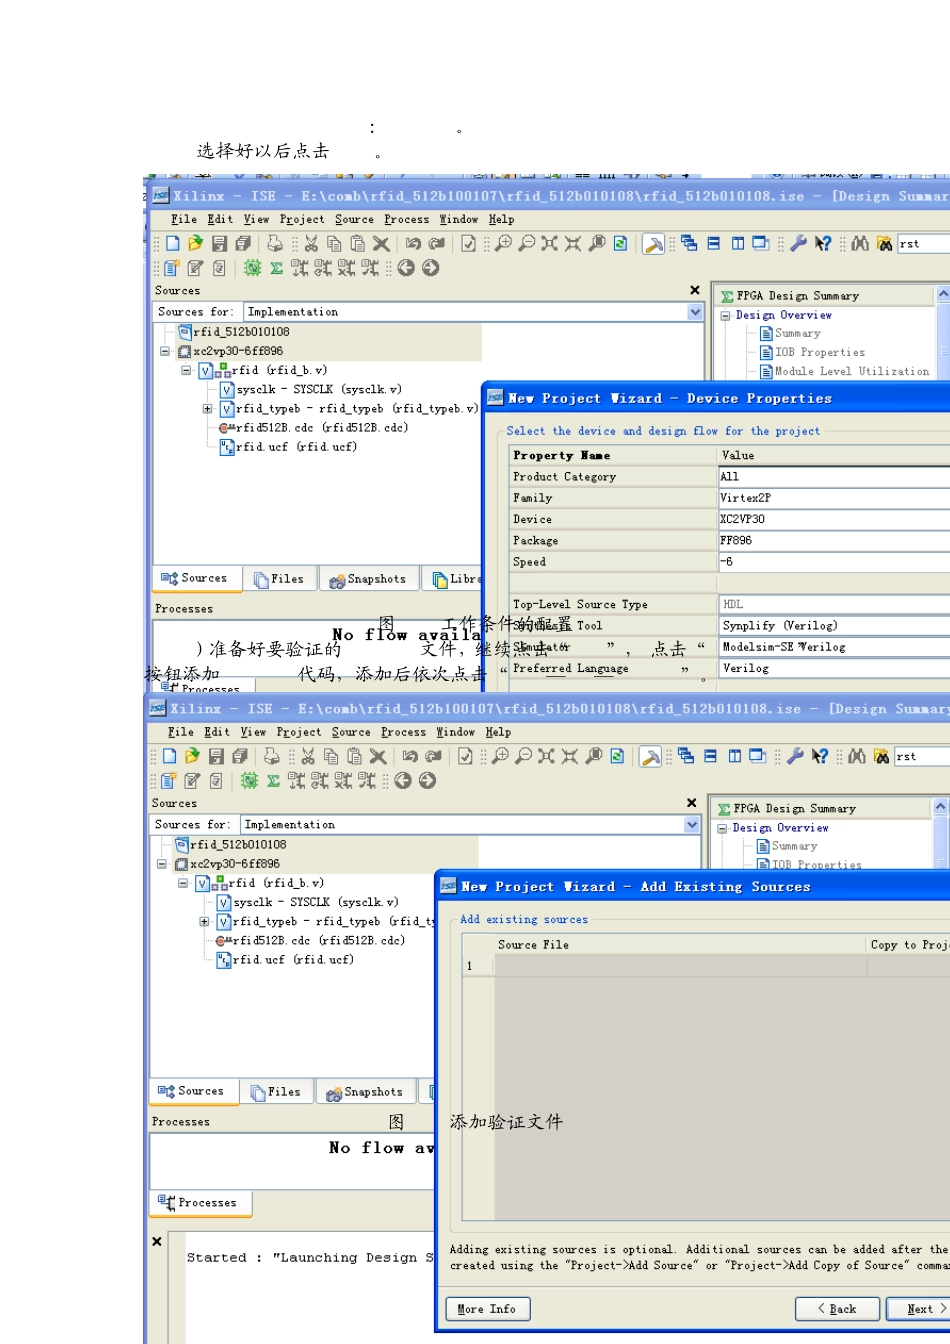Screen dimensions: 950x1344
Task: Click Tile Vertically icon in lower ISE window
Action: click(x=734, y=756)
